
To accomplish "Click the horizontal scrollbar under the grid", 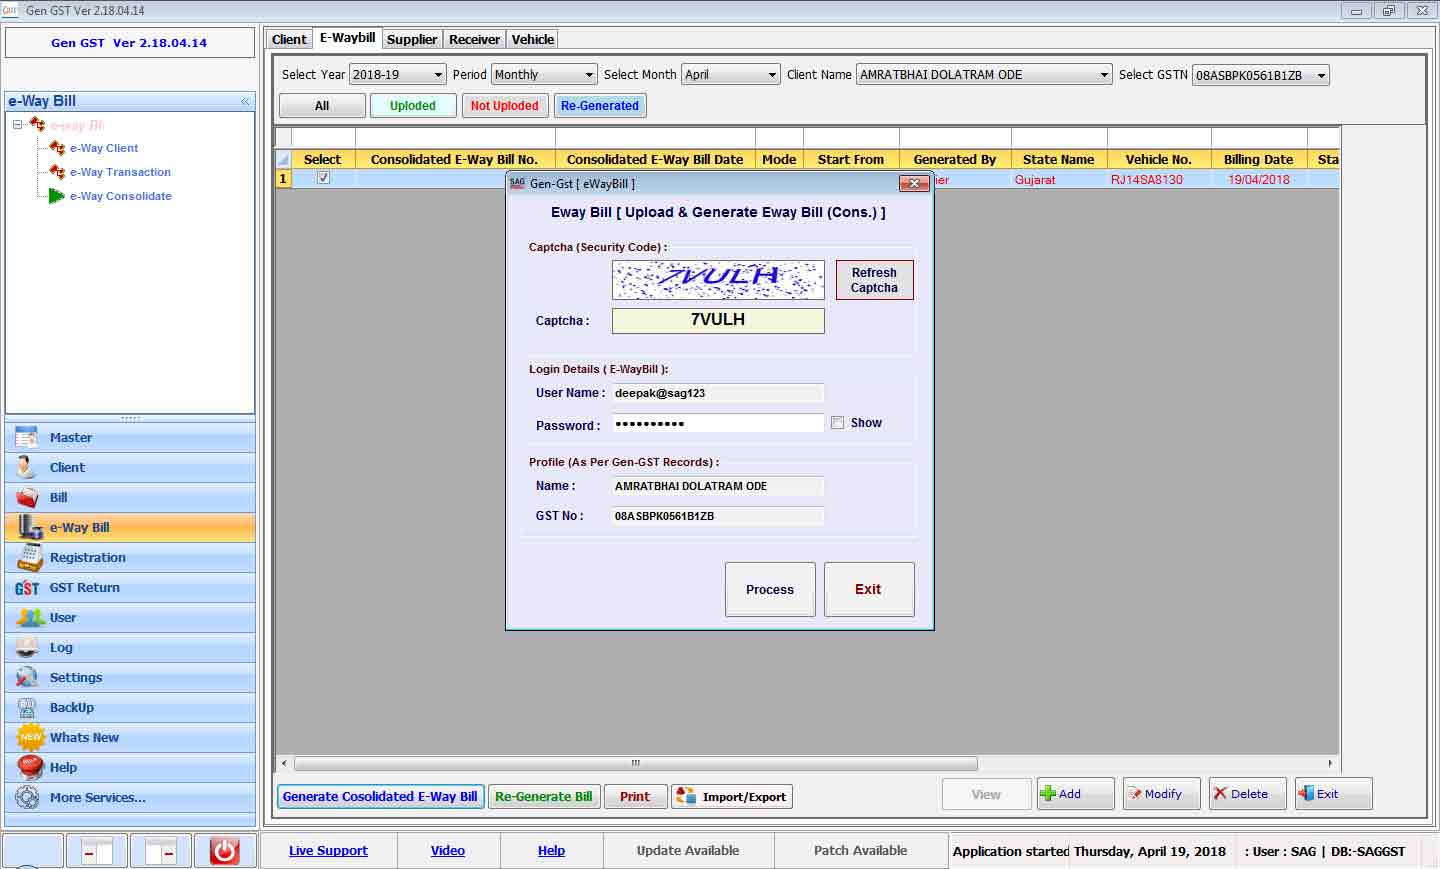I will click(635, 763).
